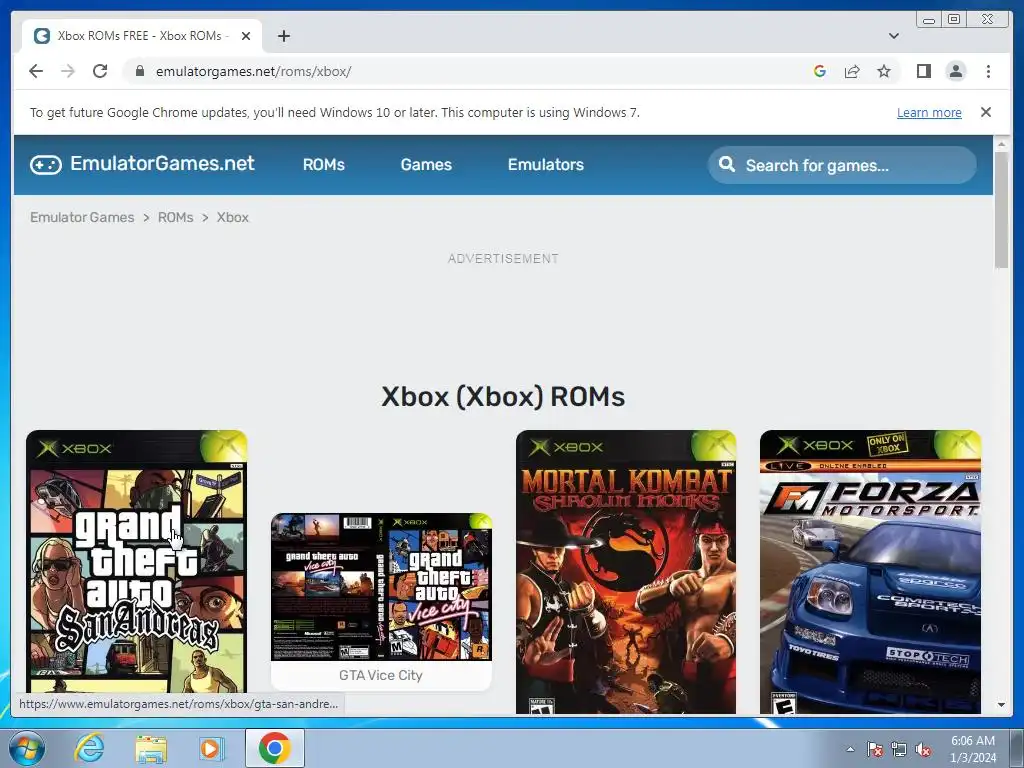Follow the Emulator Games breadcrumb
Image resolution: width=1024 pixels, height=768 pixels.
(x=82, y=217)
